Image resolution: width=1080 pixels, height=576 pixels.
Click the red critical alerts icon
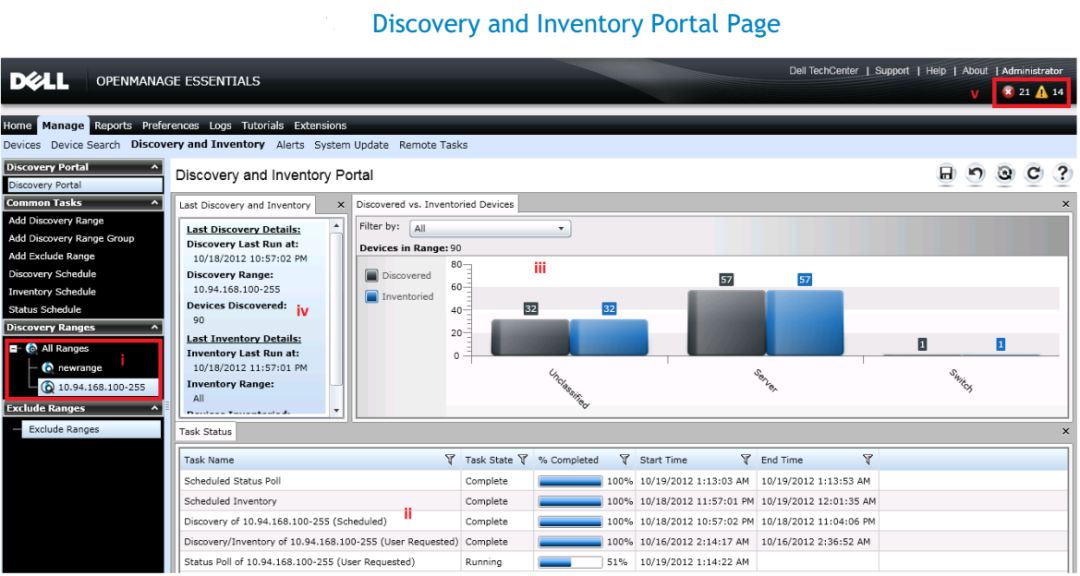click(1008, 92)
